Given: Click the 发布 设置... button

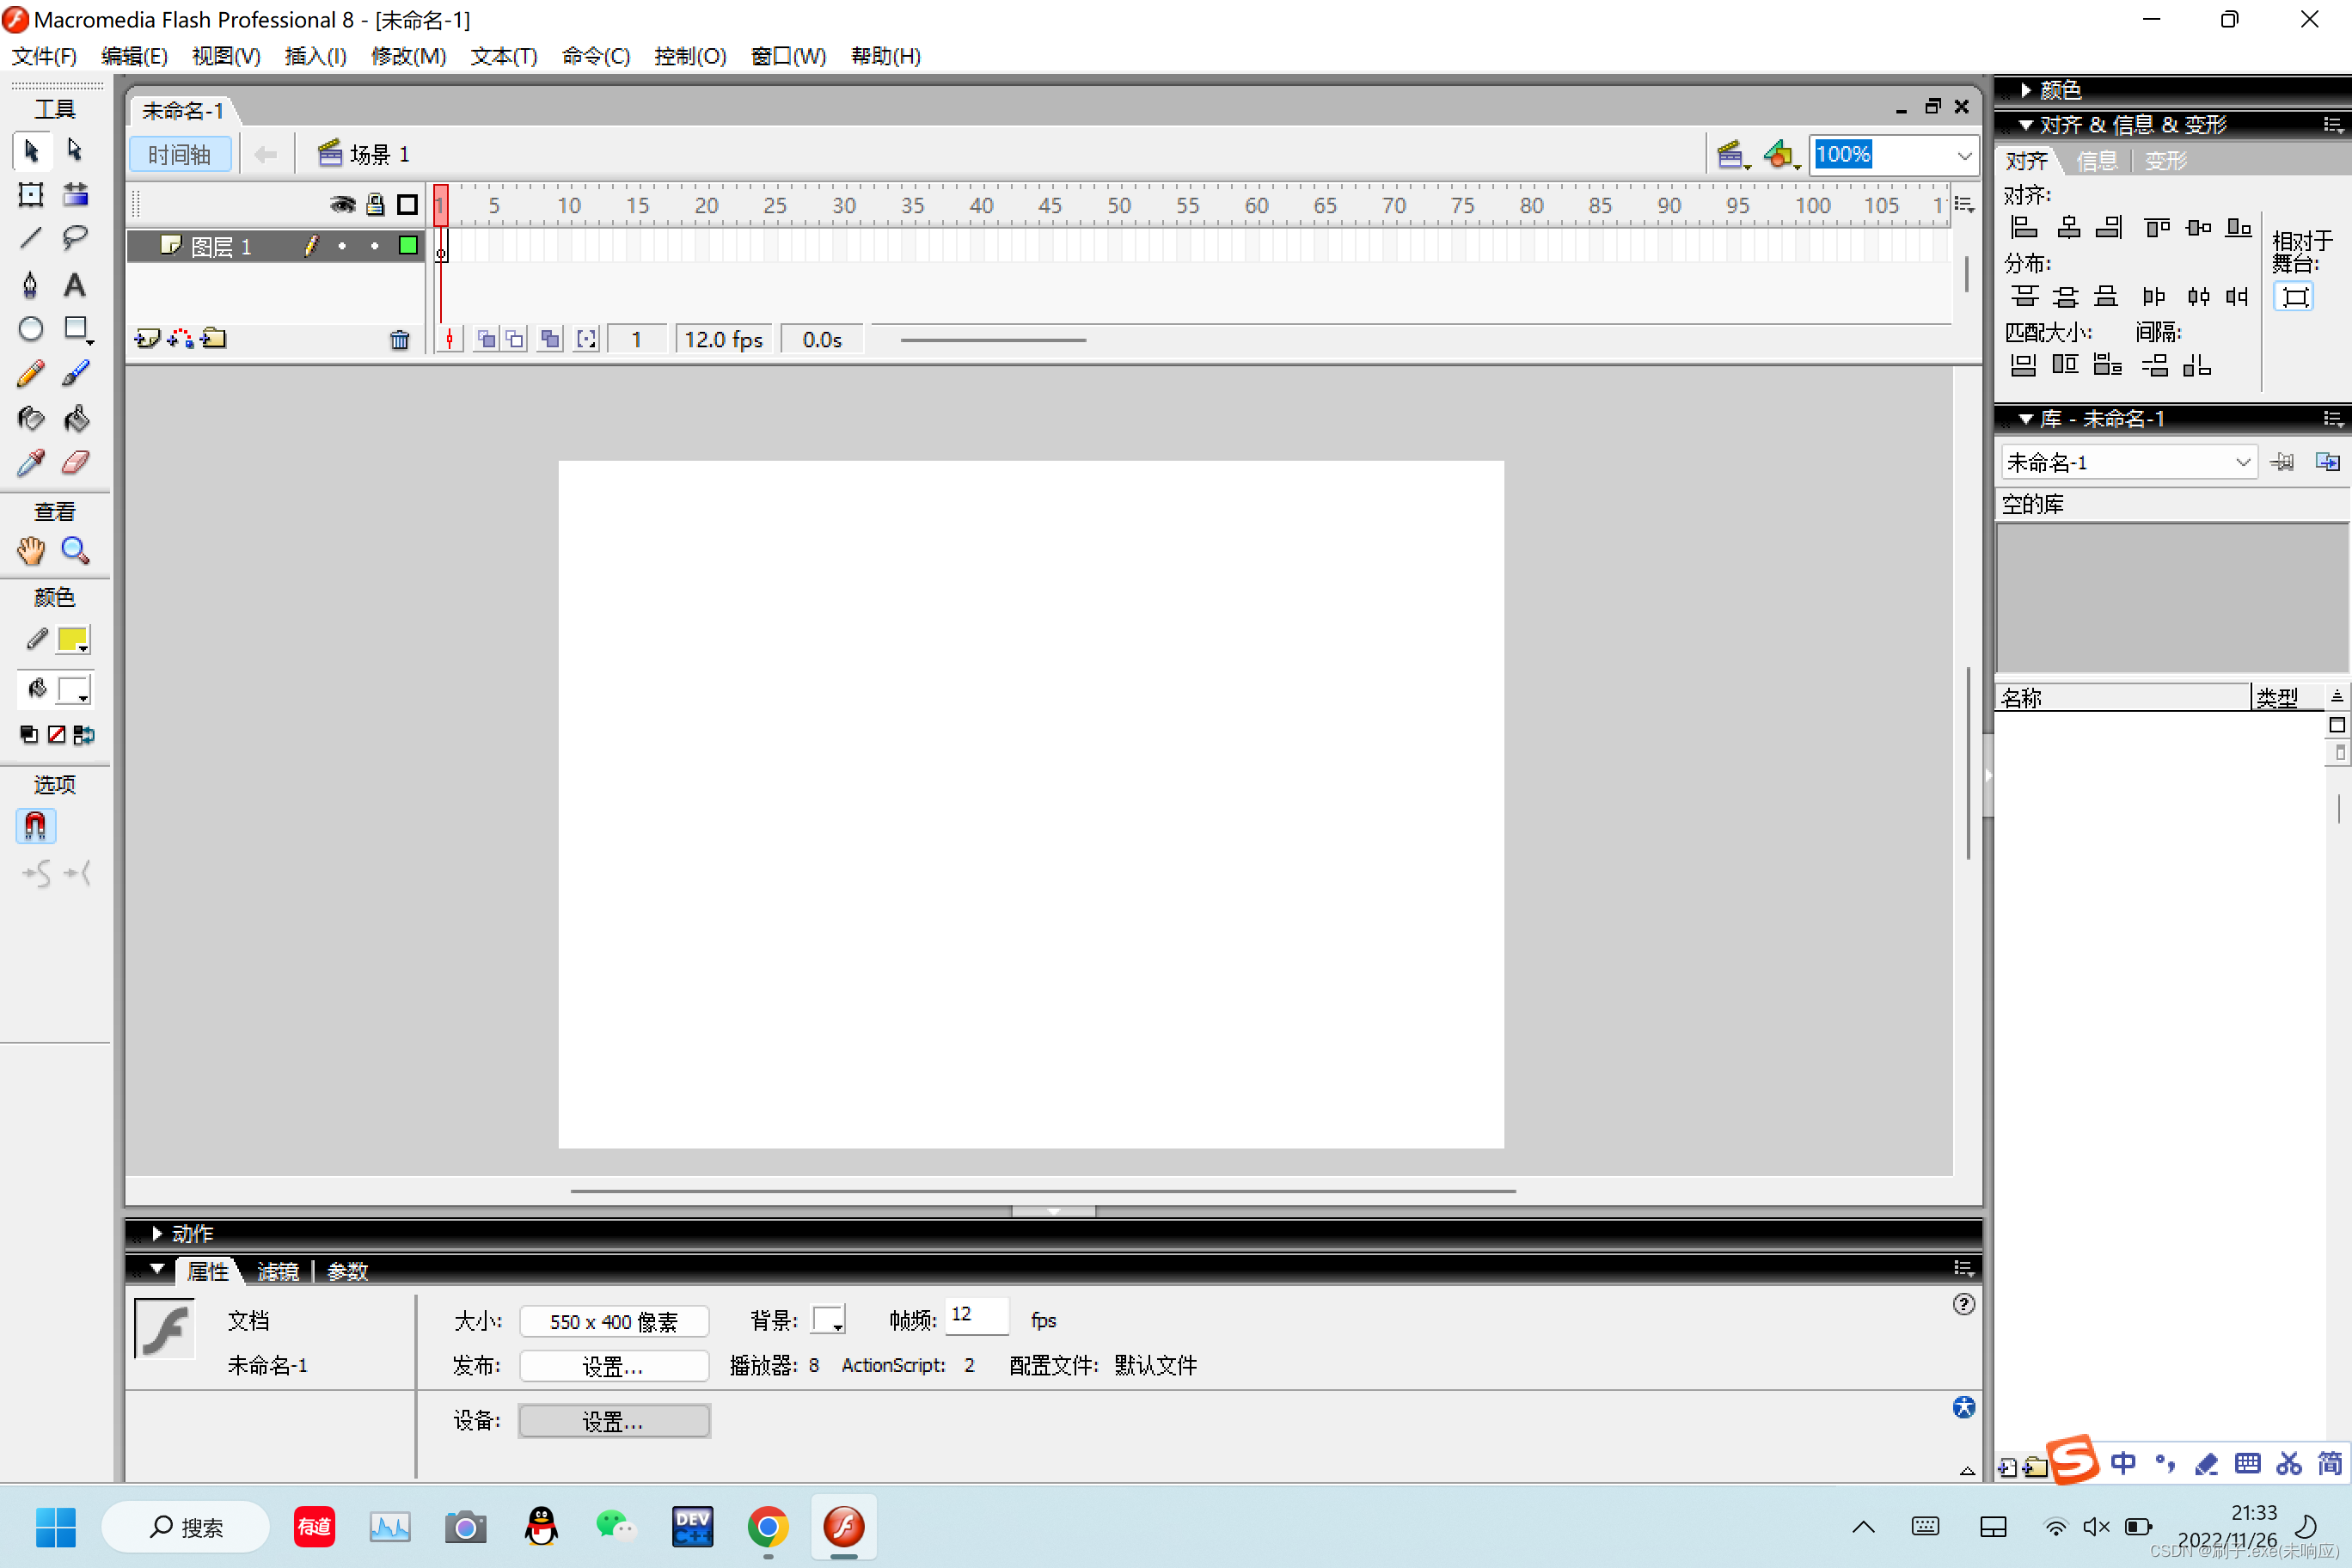Looking at the screenshot, I should (x=613, y=1366).
